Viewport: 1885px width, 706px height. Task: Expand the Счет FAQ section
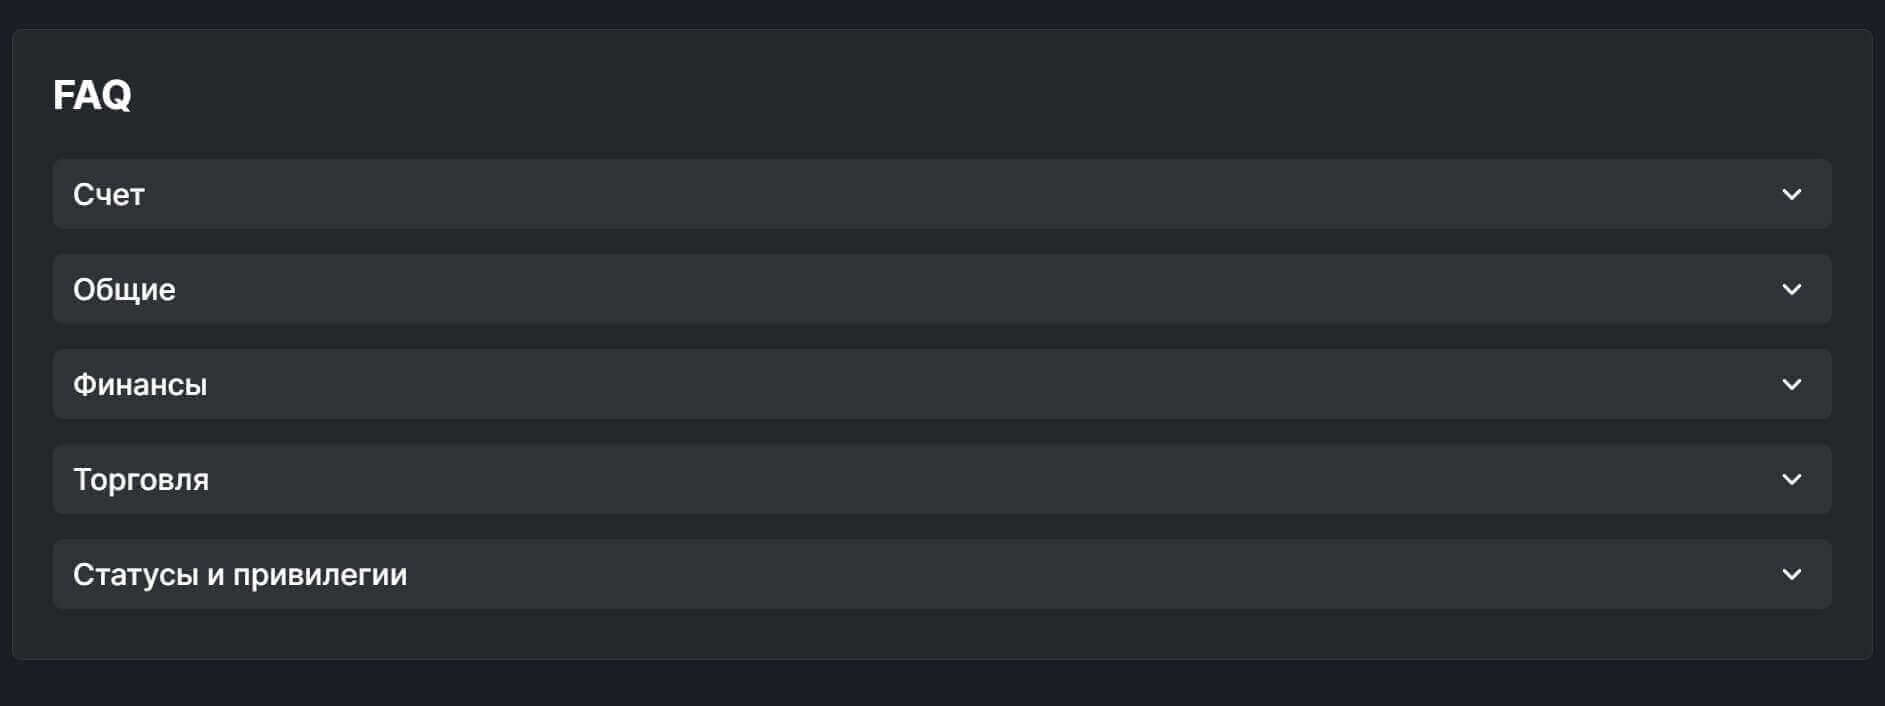click(940, 194)
